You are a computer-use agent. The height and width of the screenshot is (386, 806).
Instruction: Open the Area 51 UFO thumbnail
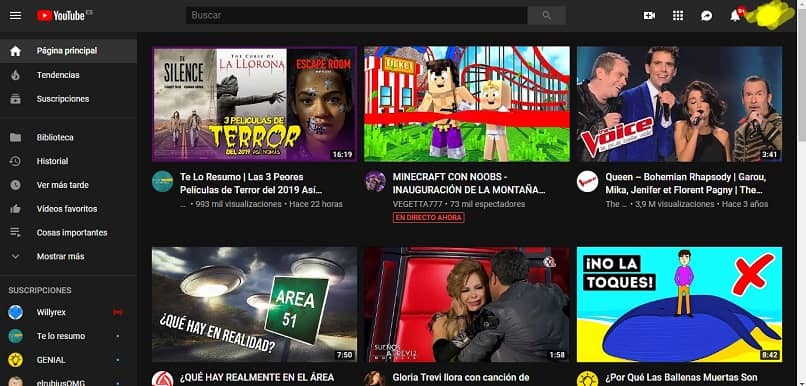[x=254, y=305]
